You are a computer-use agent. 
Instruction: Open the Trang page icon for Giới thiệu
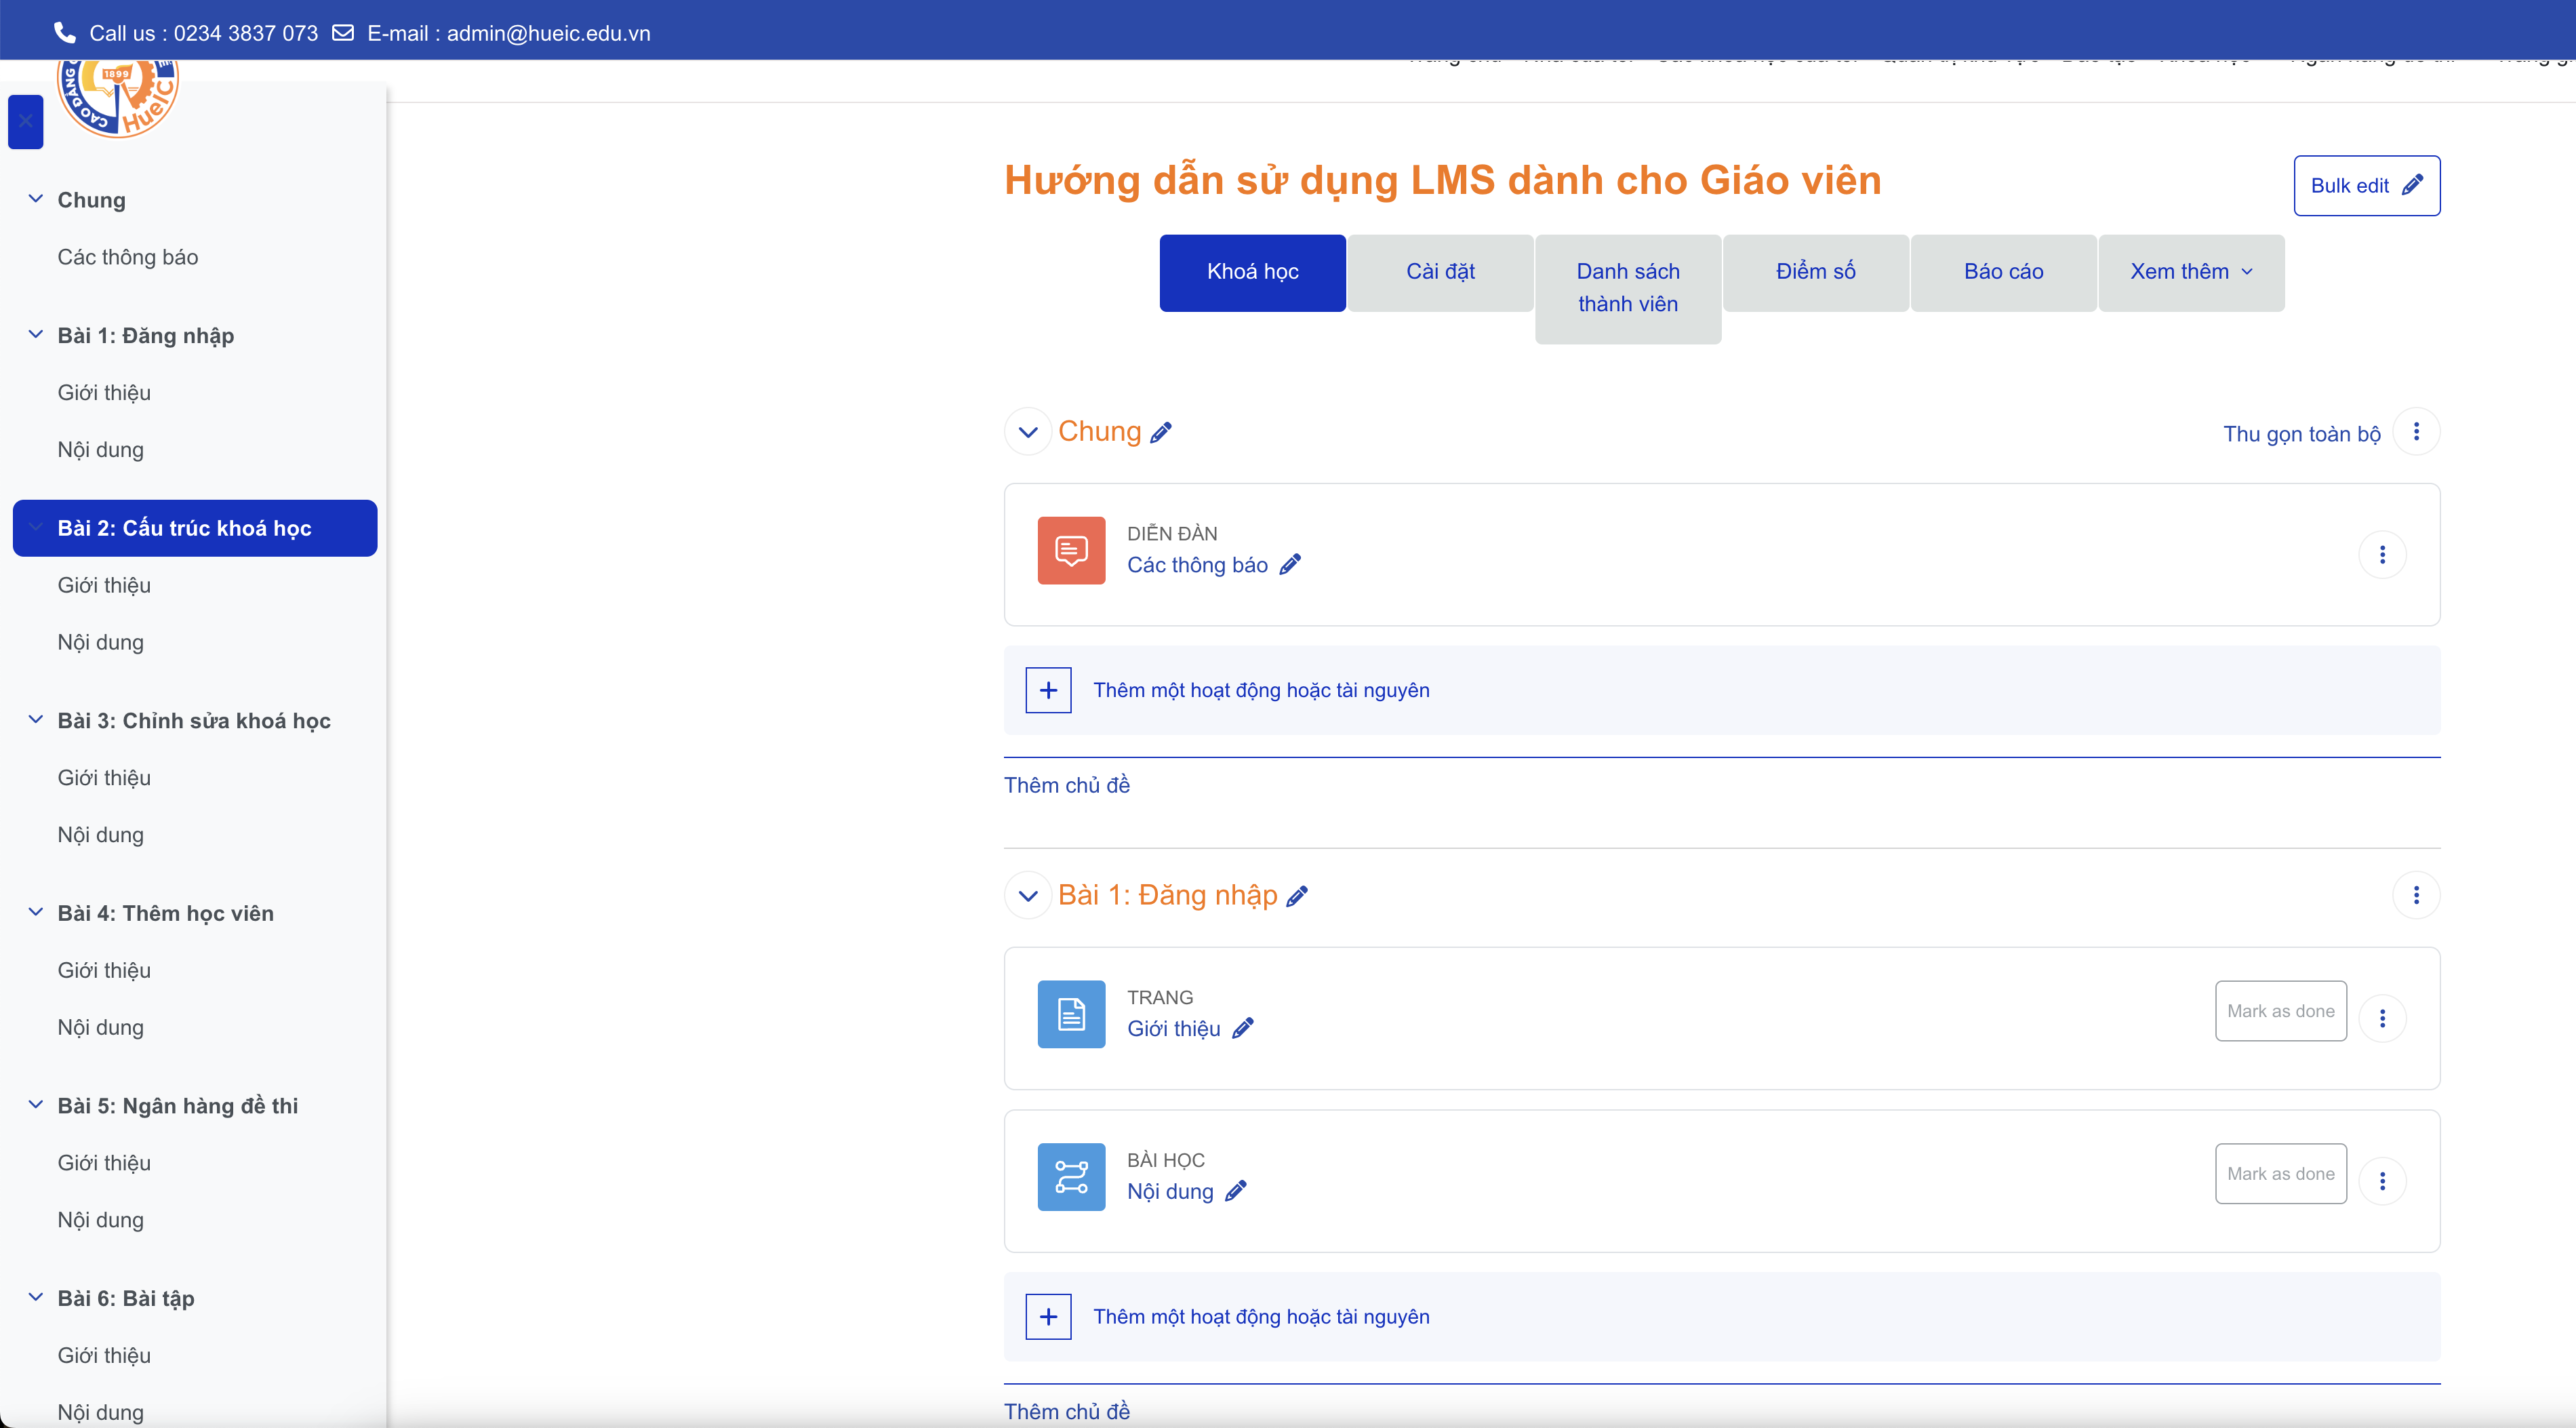pos(1071,1013)
